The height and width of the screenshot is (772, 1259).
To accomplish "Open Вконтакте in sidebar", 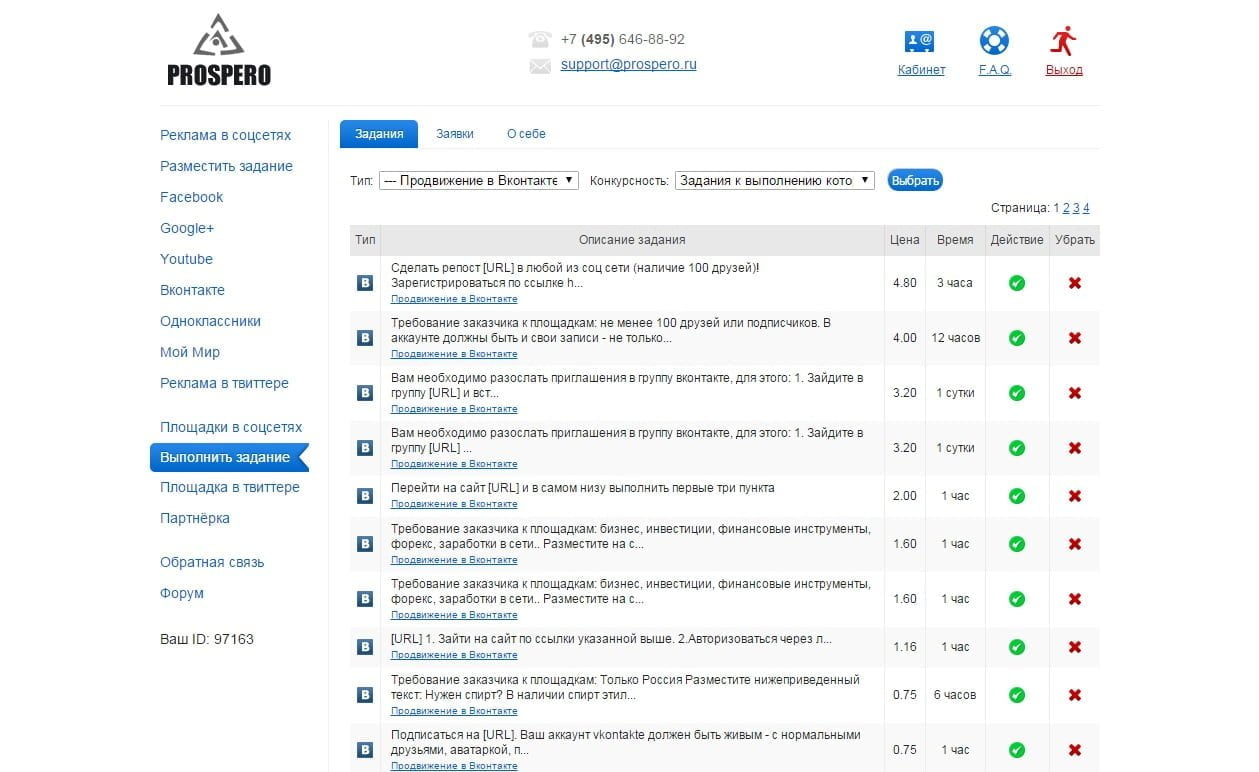I will (x=193, y=290).
